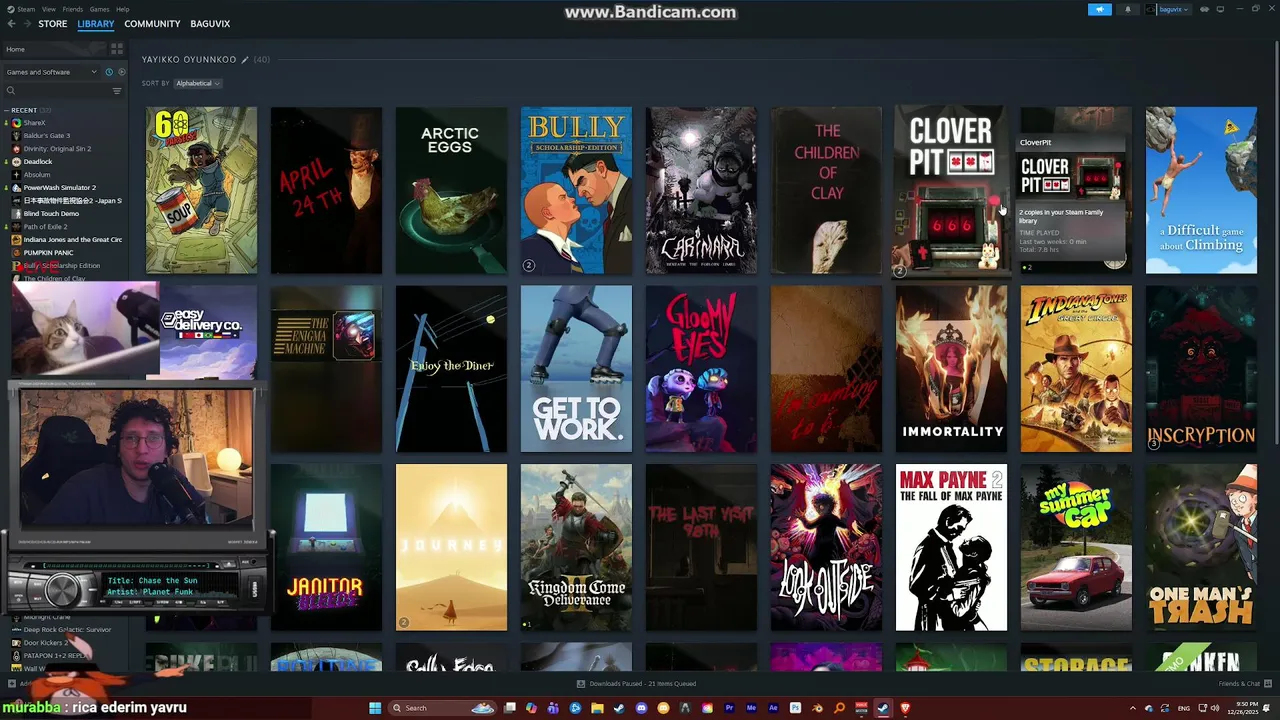Open the Inscryption game cover

[x=1201, y=369]
